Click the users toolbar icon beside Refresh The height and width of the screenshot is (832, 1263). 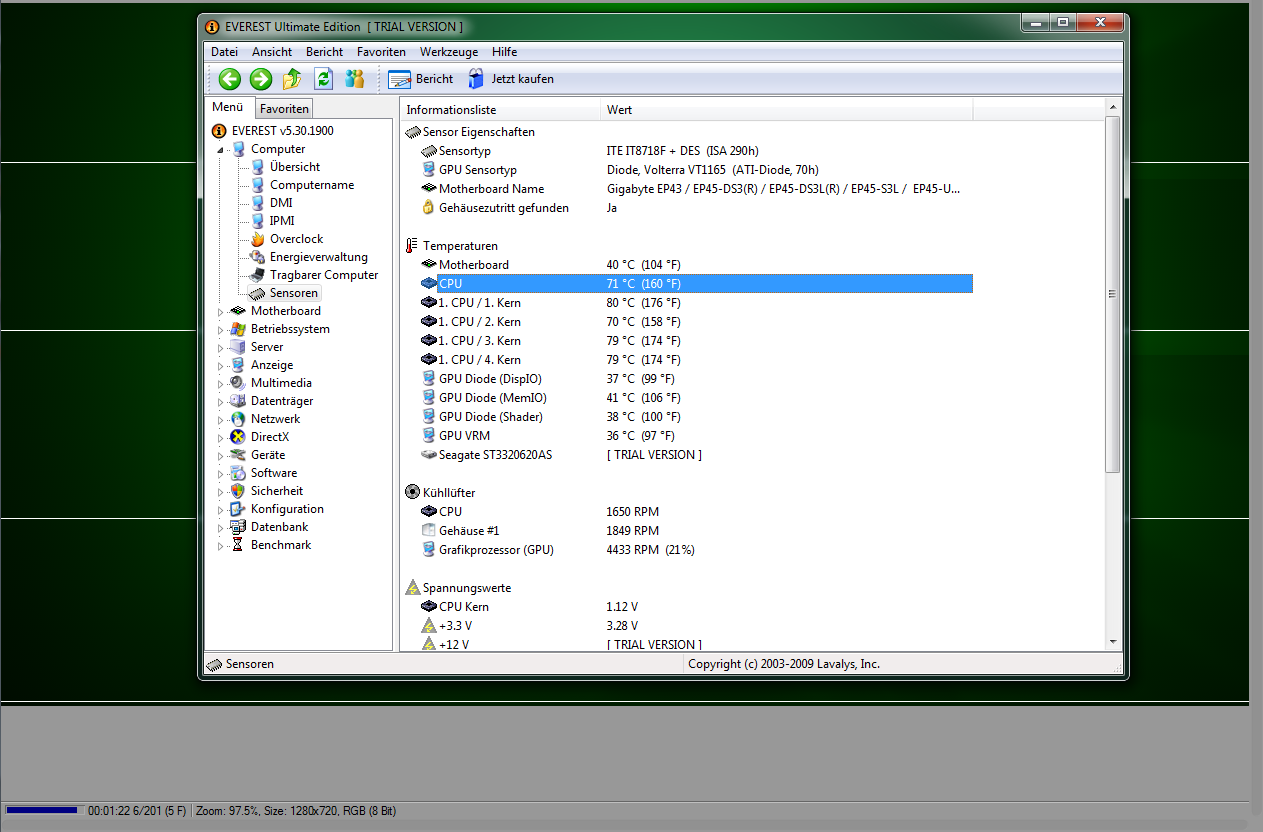(x=354, y=79)
